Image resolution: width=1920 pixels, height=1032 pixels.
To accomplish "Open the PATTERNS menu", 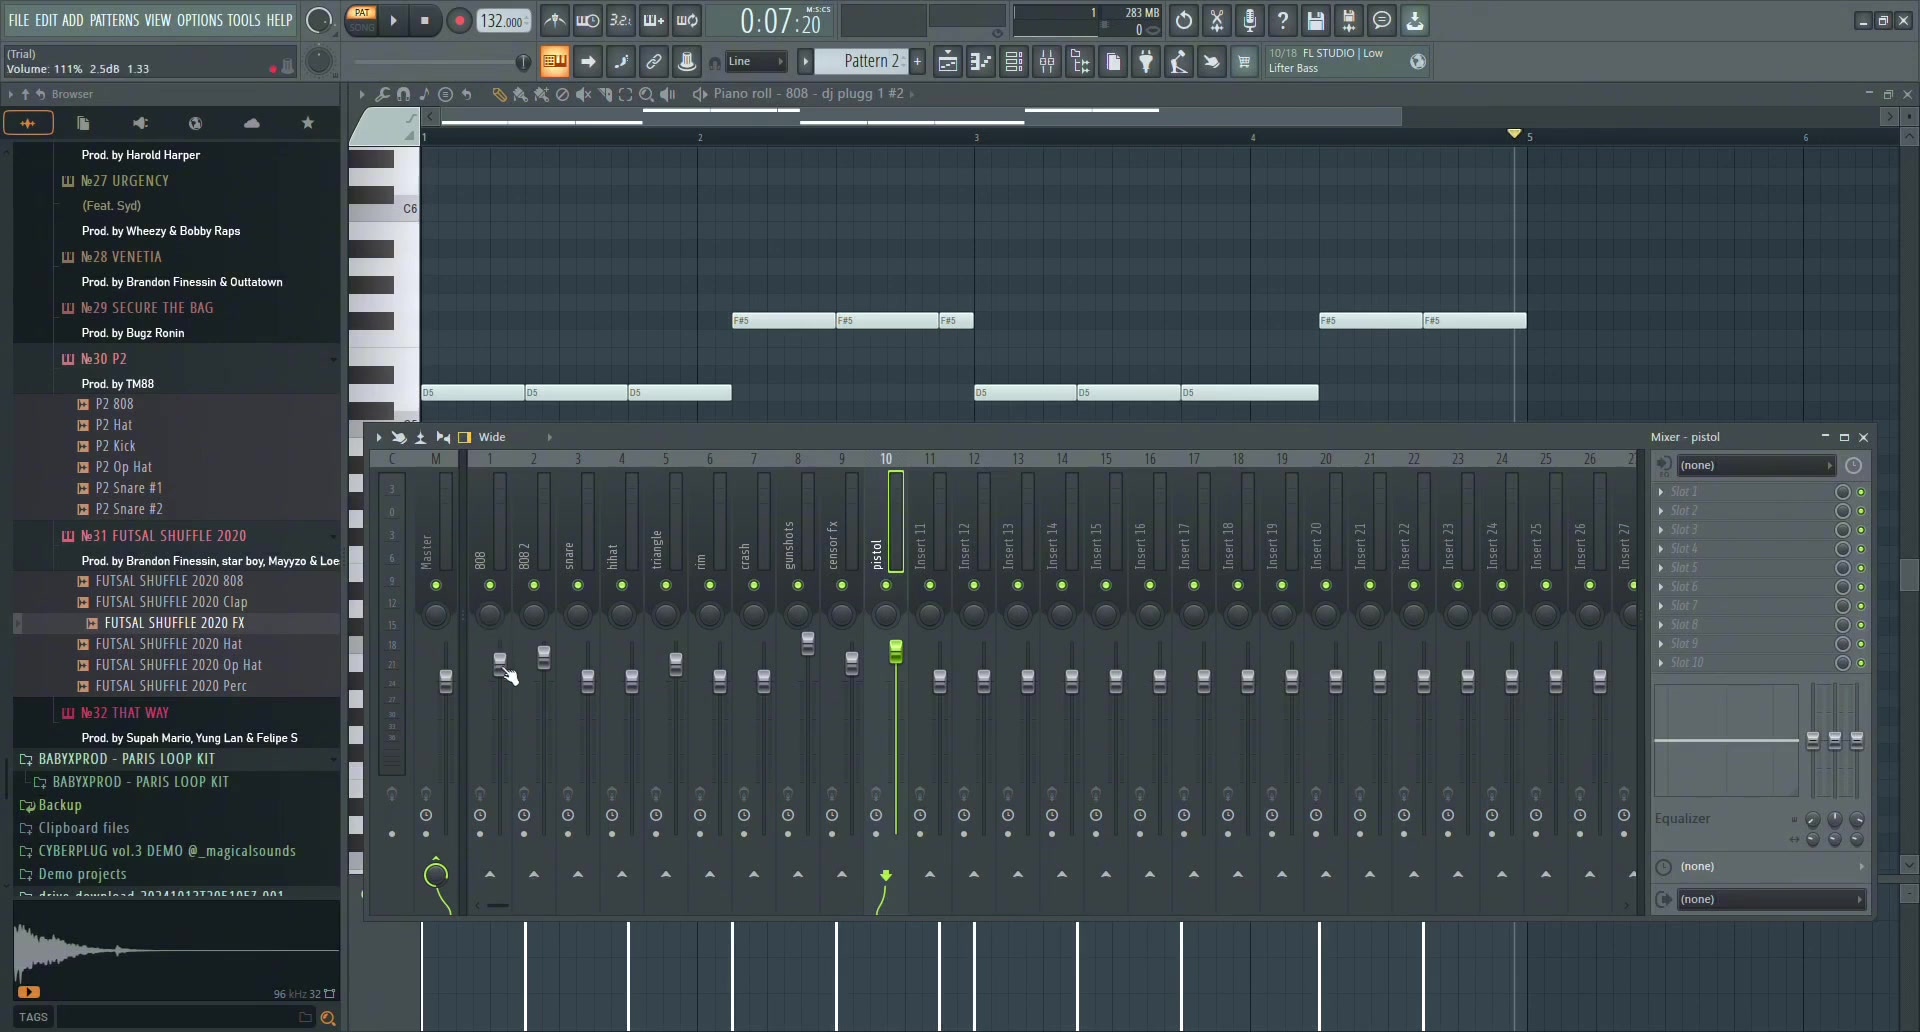I will [114, 20].
